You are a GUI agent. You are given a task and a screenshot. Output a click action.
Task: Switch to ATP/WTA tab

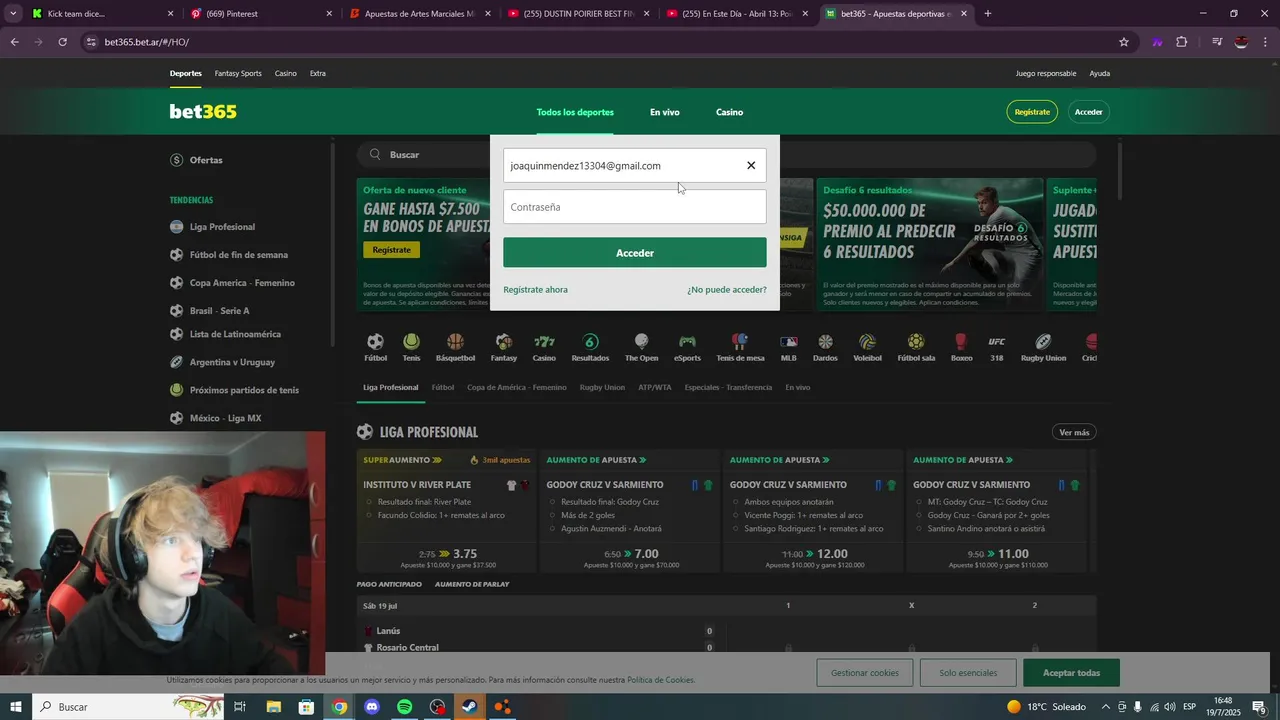(655, 387)
